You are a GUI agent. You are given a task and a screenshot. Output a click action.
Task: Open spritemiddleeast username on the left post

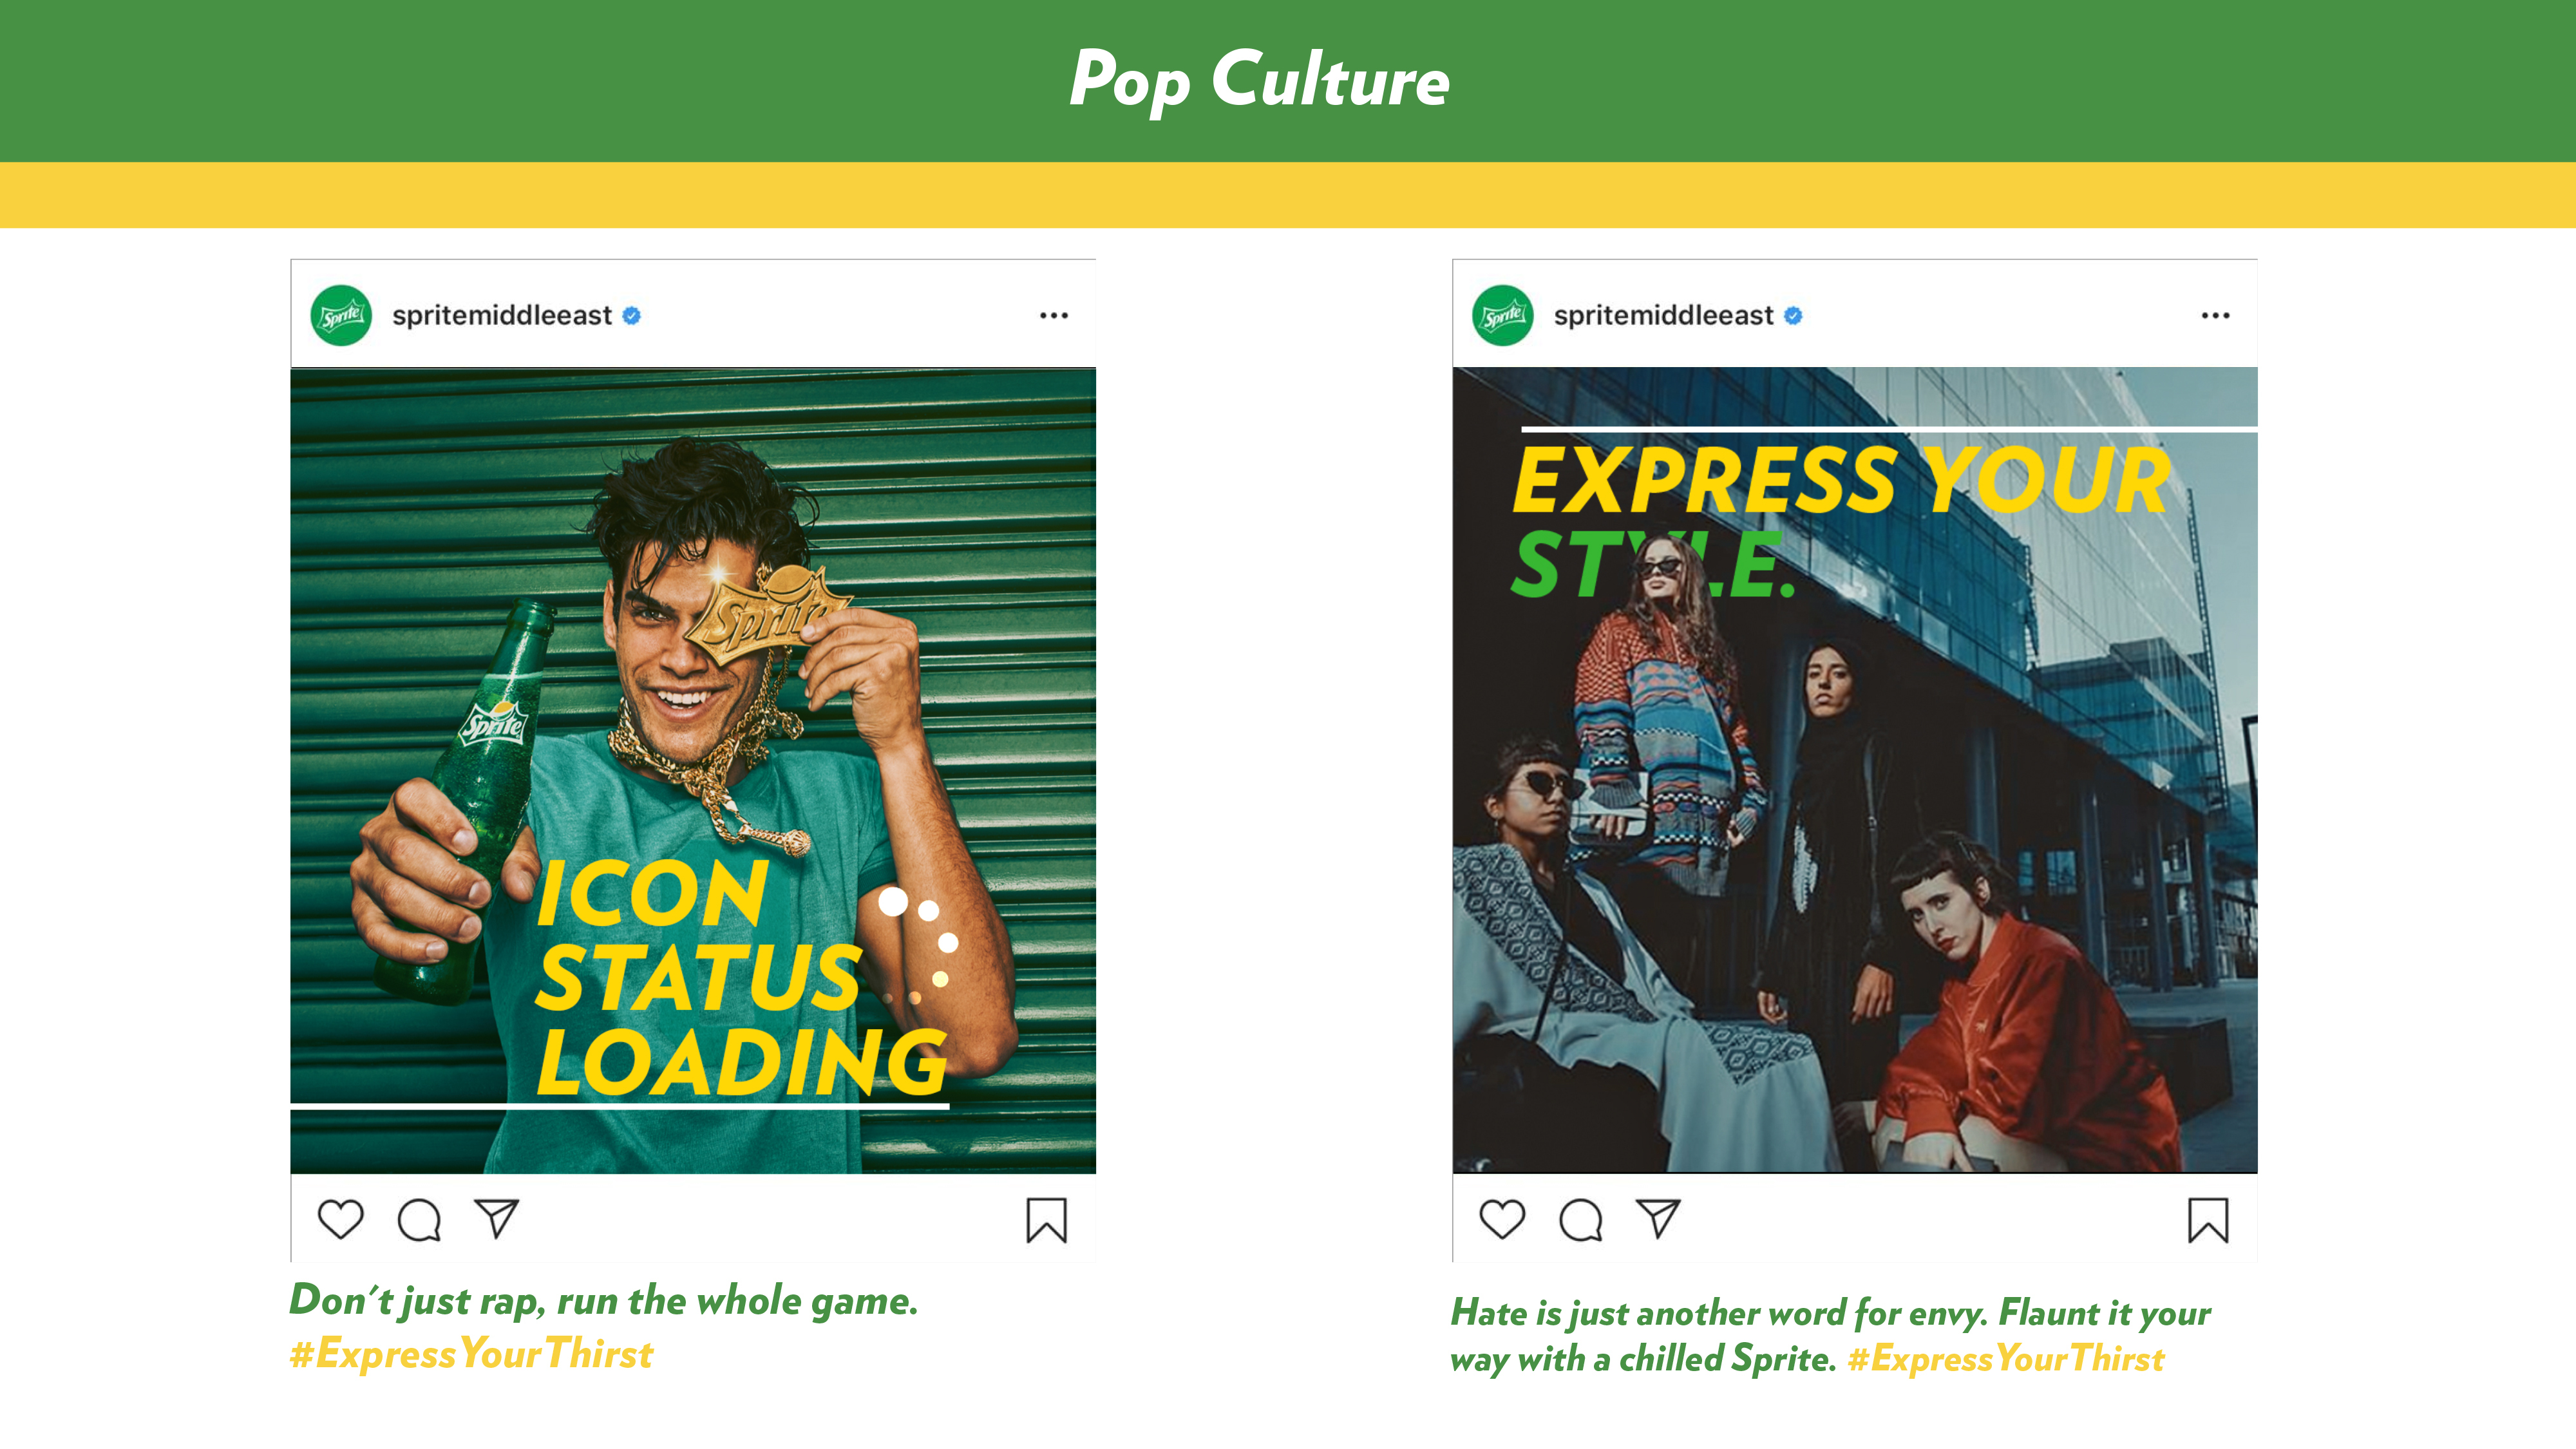(502, 315)
